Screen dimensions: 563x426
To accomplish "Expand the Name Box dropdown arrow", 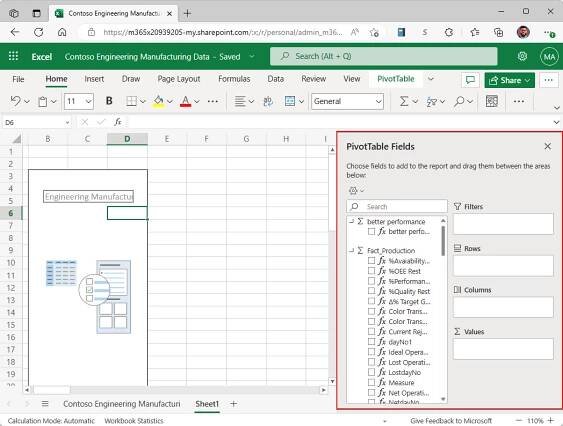I will point(67,123).
